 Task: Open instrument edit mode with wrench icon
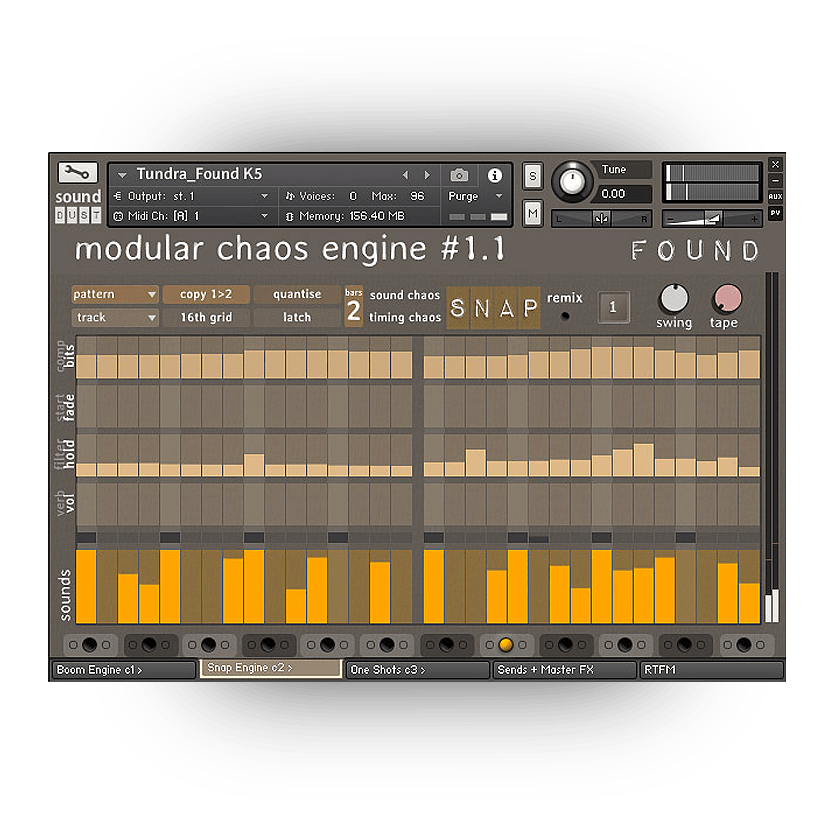(77, 173)
